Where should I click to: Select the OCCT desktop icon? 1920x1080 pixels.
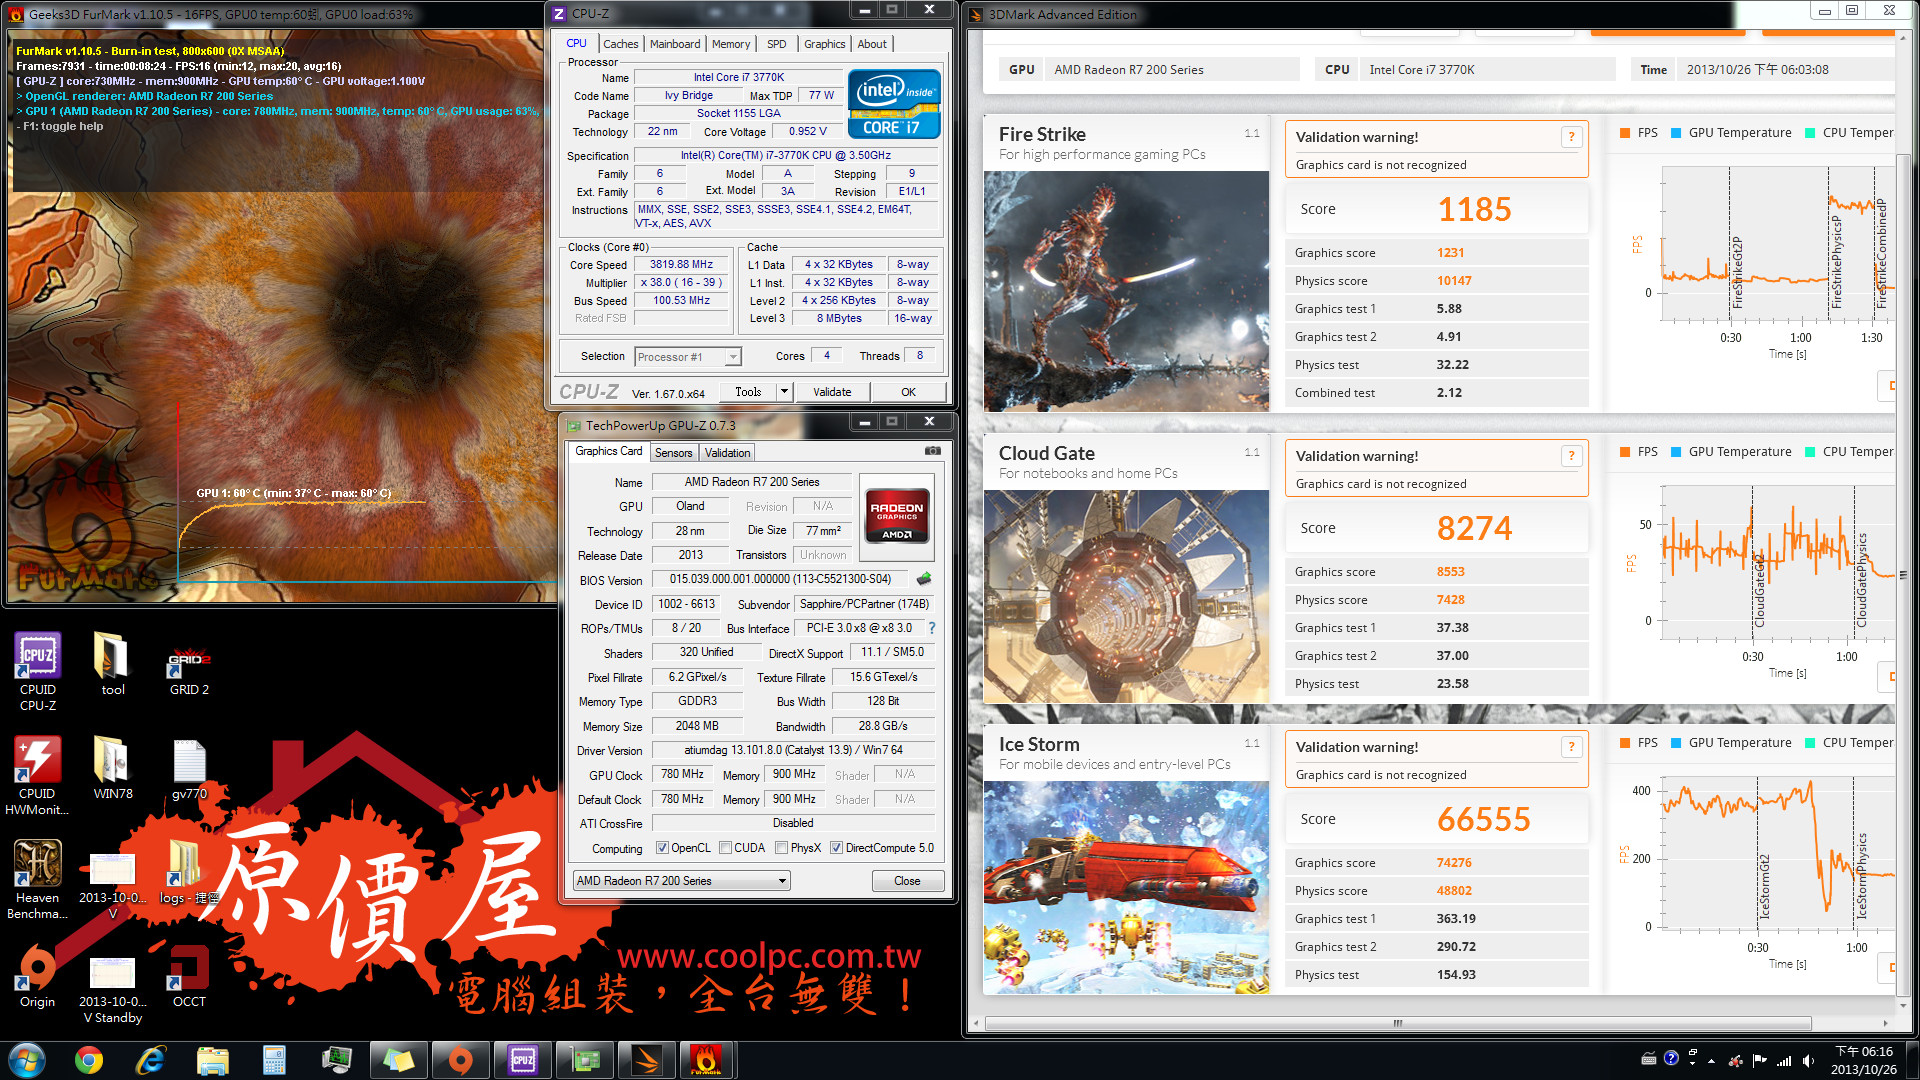click(189, 976)
